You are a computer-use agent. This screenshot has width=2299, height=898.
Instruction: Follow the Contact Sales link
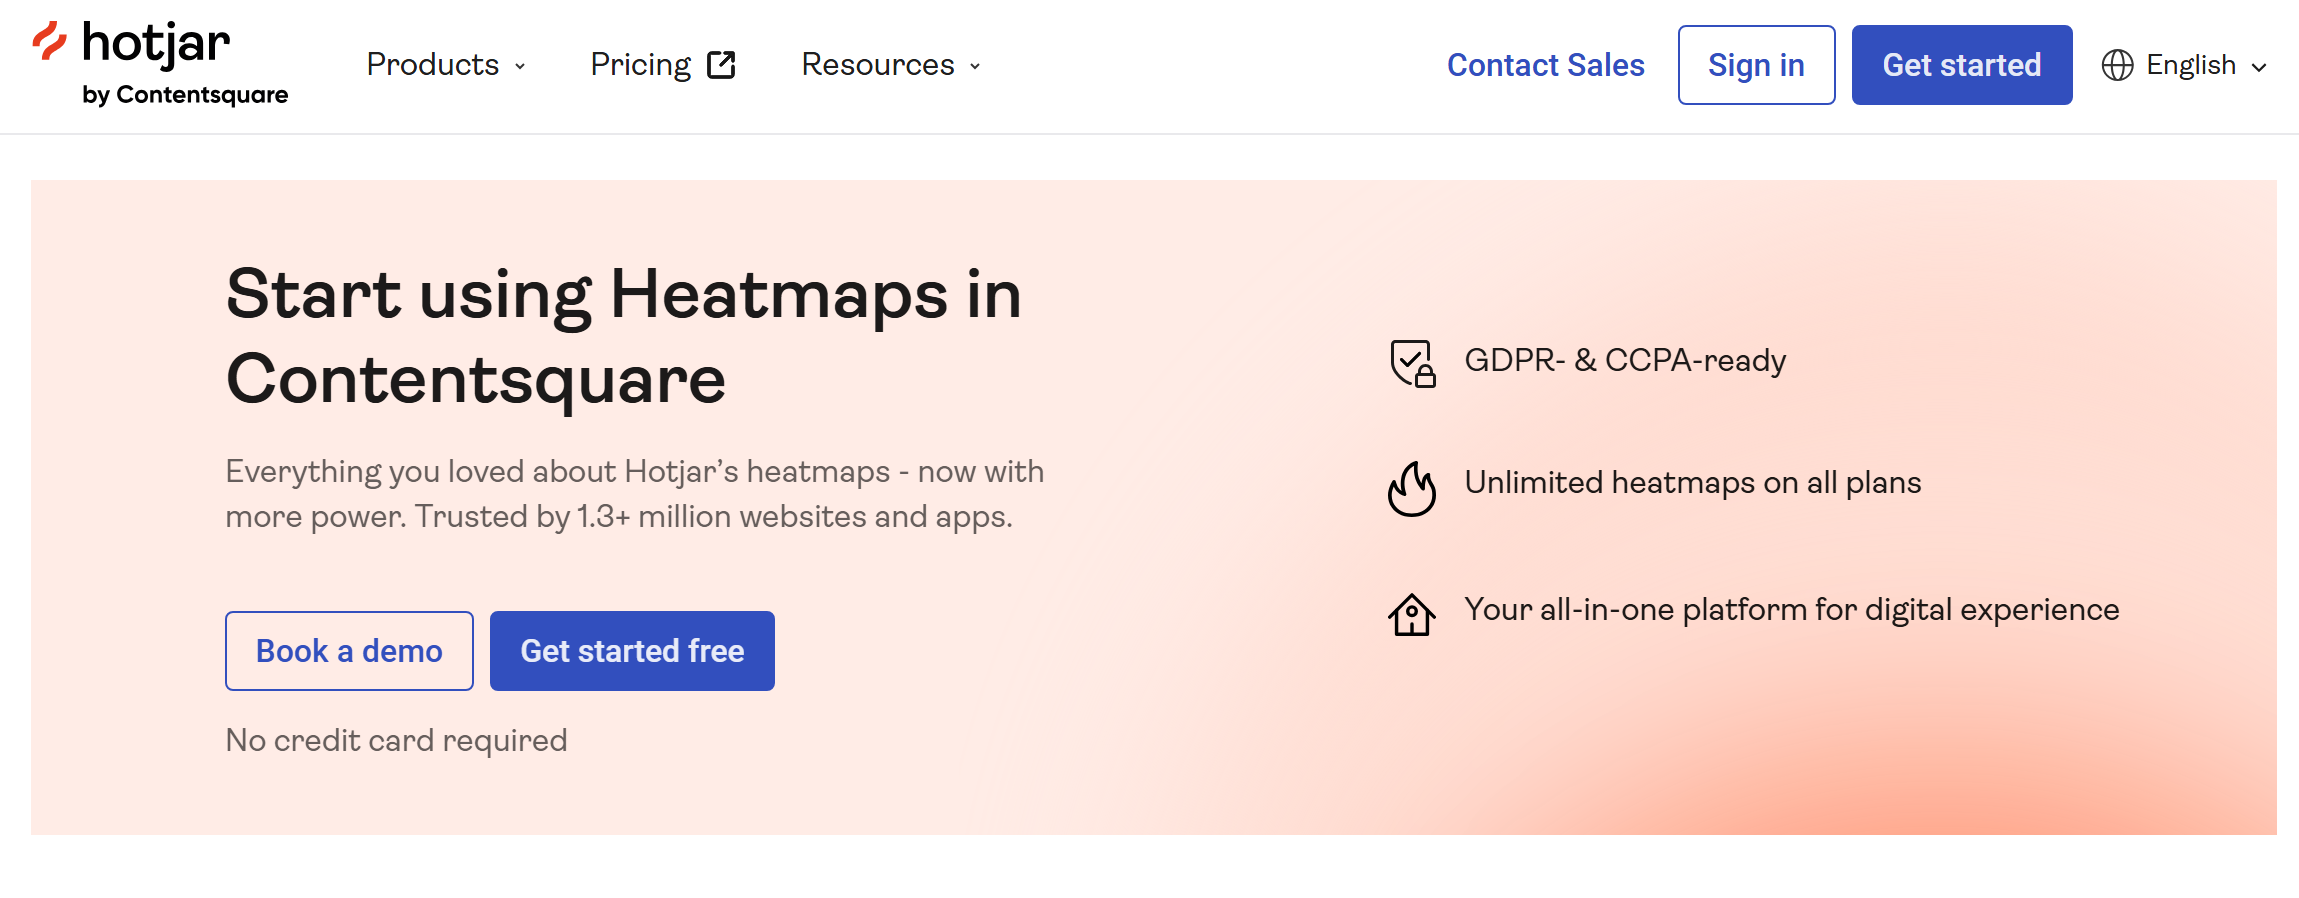tap(1545, 65)
